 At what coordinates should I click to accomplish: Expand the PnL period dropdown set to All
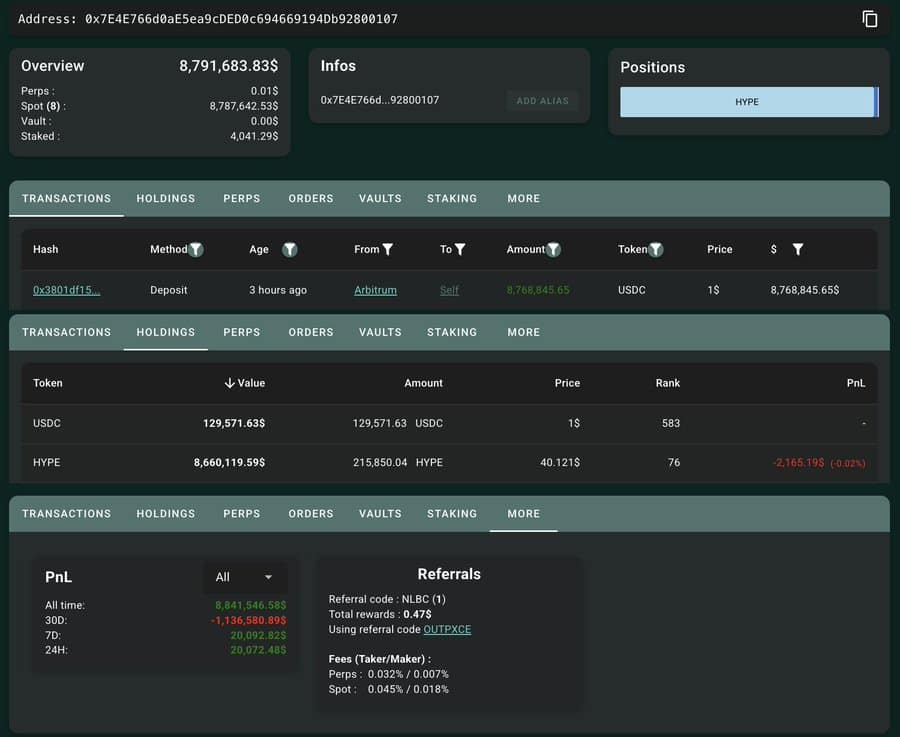245,577
